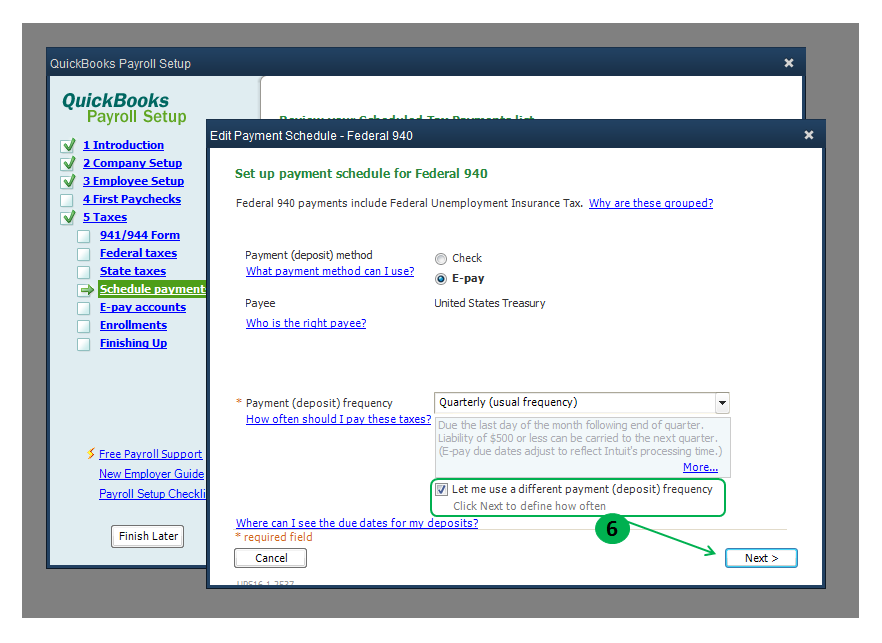Click the lightning icon beside Free Payroll Support
The width and height of the screenshot is (882, 643).
tap(91, 453)
